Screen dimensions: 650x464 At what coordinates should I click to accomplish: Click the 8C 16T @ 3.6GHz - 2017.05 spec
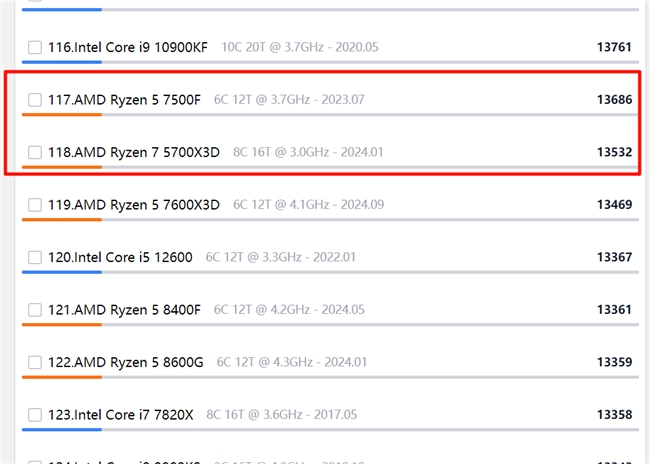tap(281, 415)
